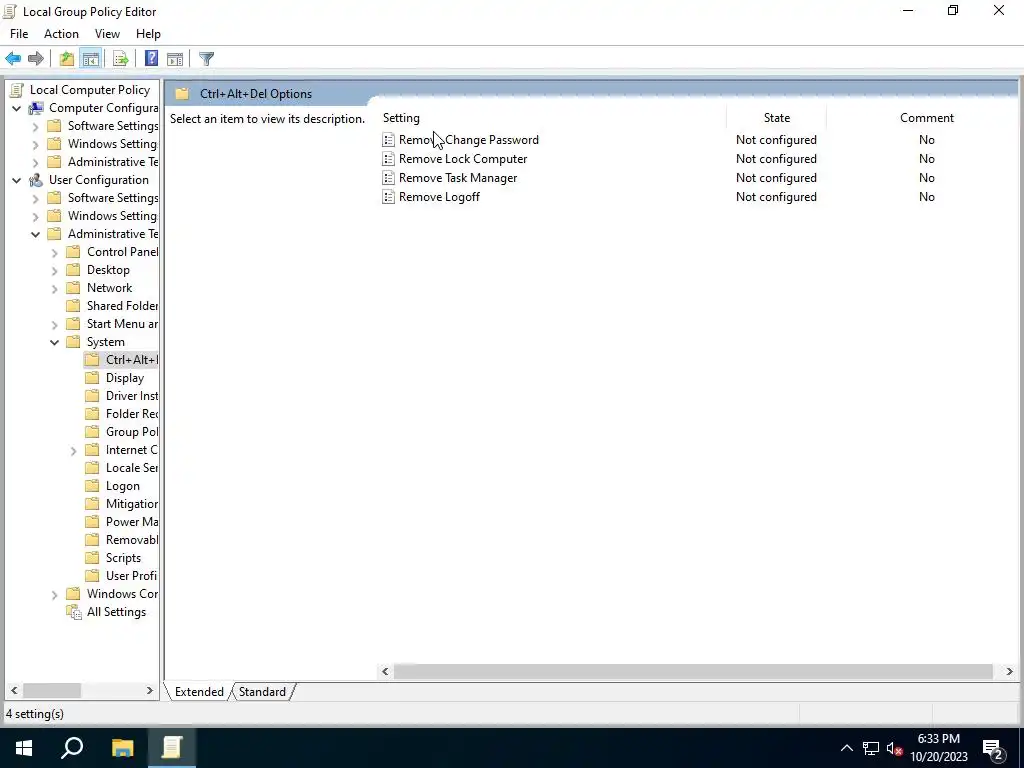Viewport: 1024px width, 768px height.
Task: Click Remove Logoff policy icon
Action: pos(389,197)
